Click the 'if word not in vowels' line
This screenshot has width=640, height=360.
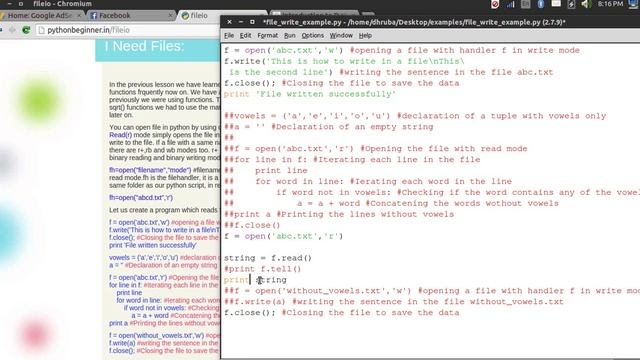[x=432, y=192]
